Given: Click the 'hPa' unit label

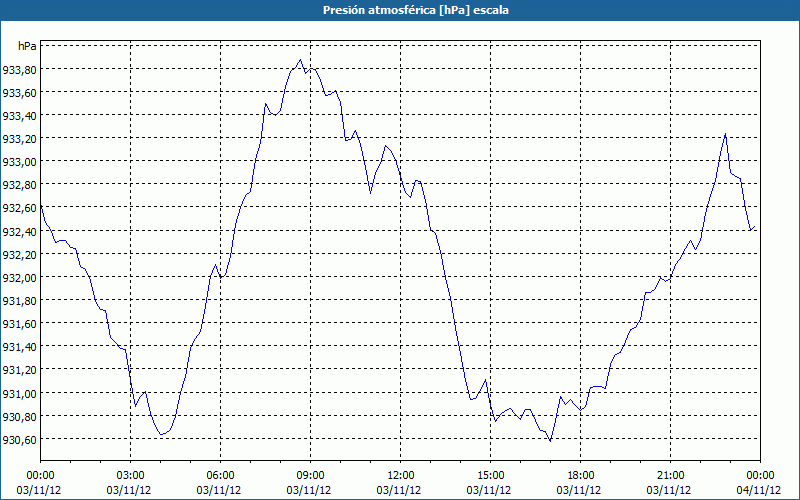Looking at the screenshot, I should (x=27, y=46).
